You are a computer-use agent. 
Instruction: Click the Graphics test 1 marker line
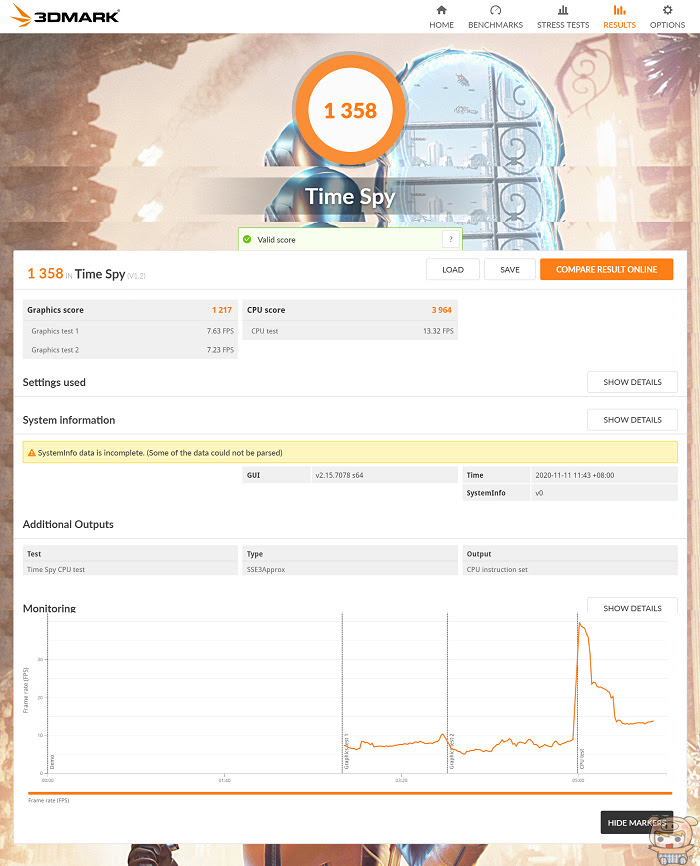pos(343,692)
